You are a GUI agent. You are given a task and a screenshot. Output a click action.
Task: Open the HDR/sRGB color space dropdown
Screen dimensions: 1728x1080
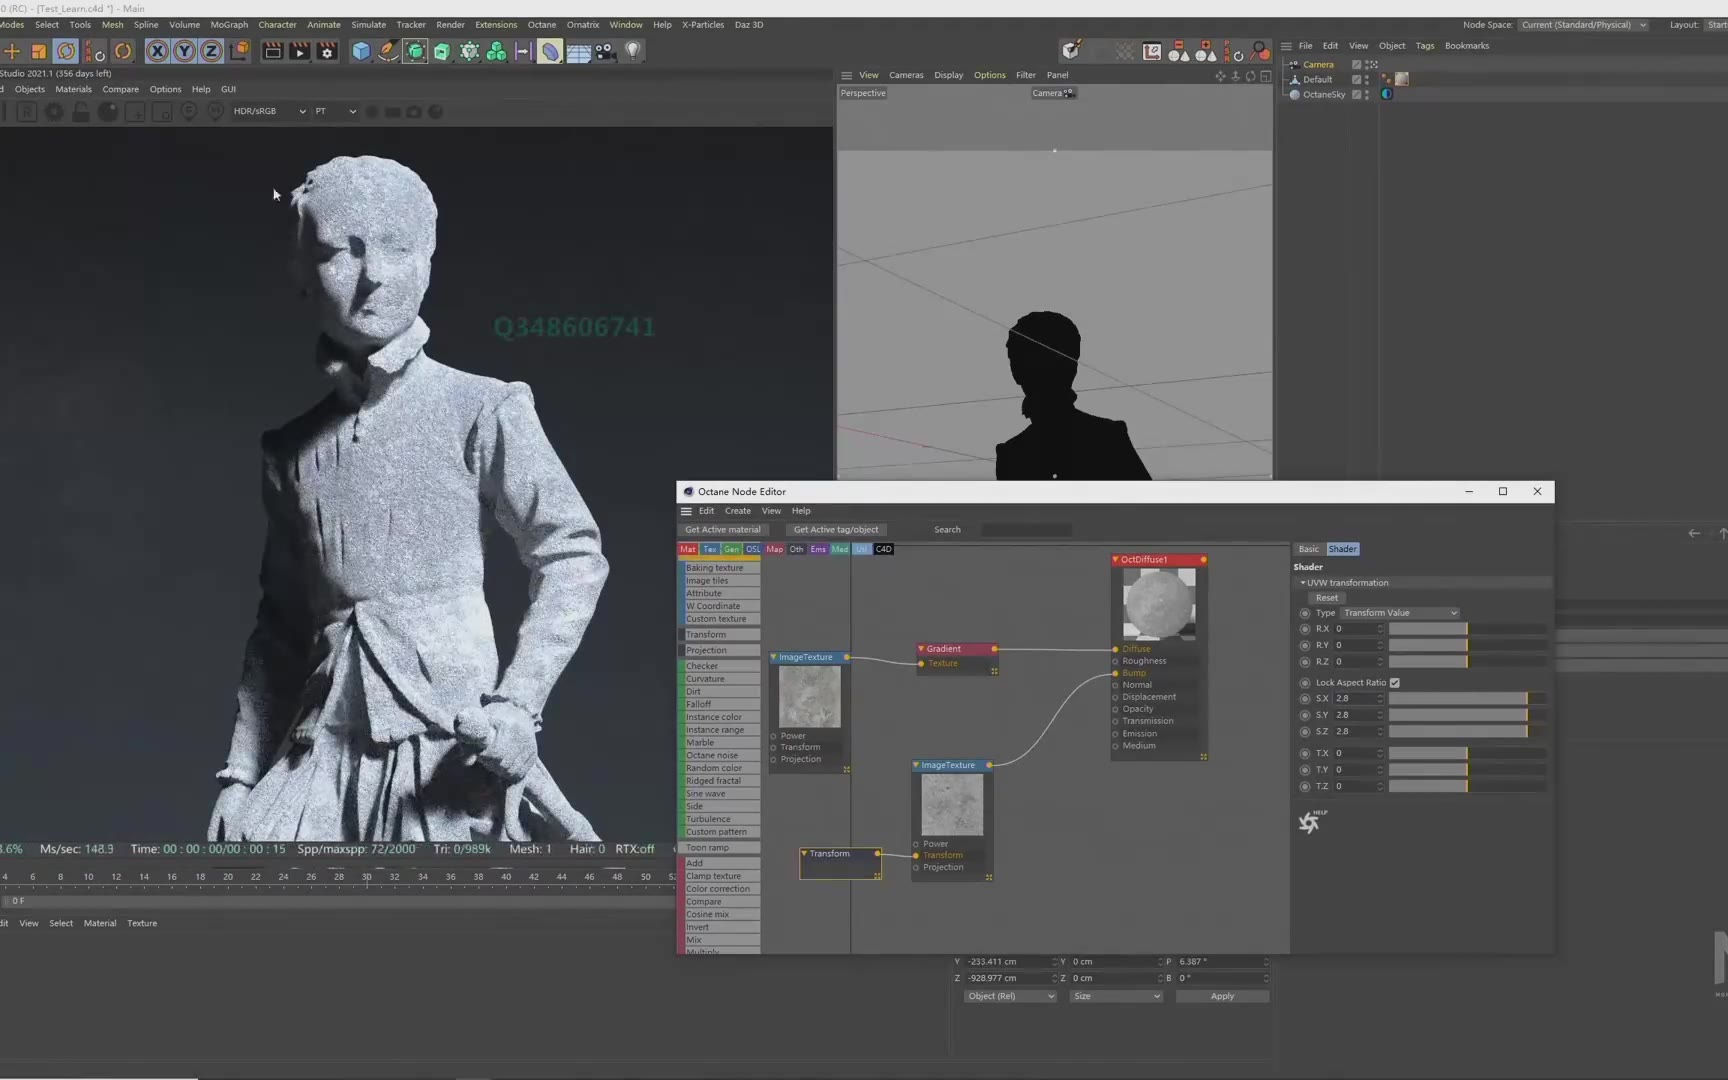pyautogui.click(x=269, y=111)
